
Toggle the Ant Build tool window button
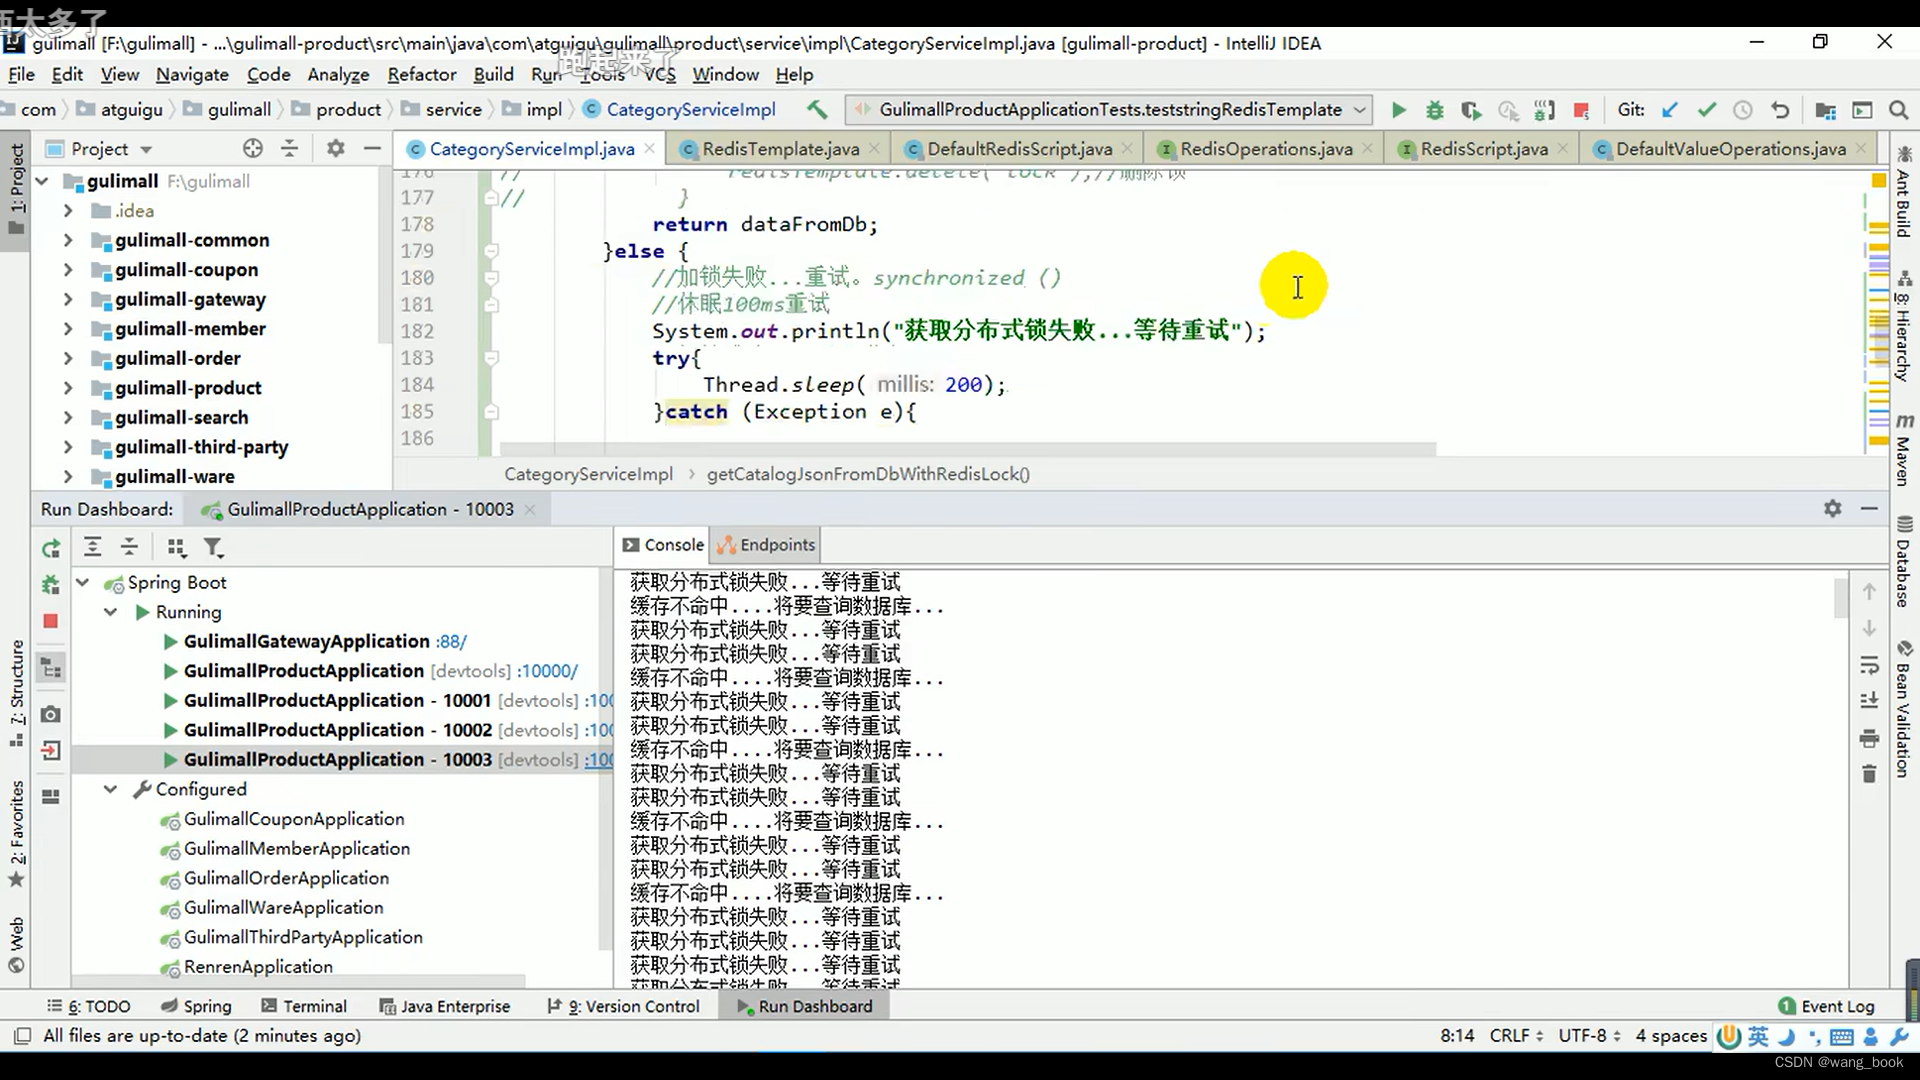(x=1904, y=192)
